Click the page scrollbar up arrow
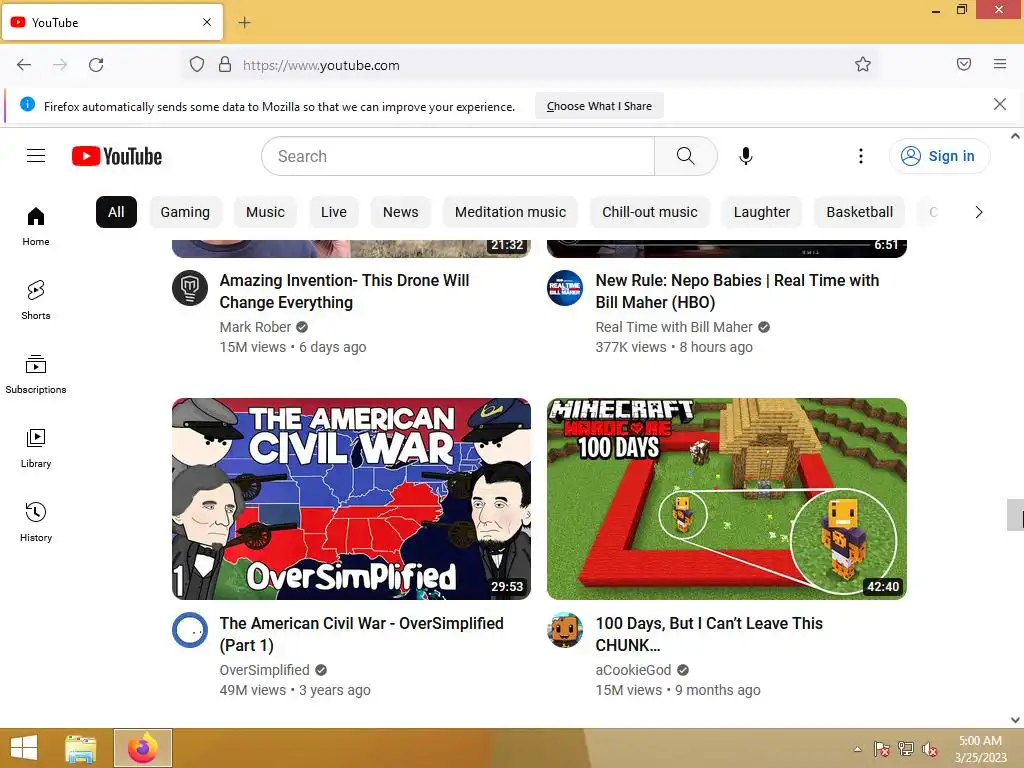1024x768 pixels. point(1015,136)
